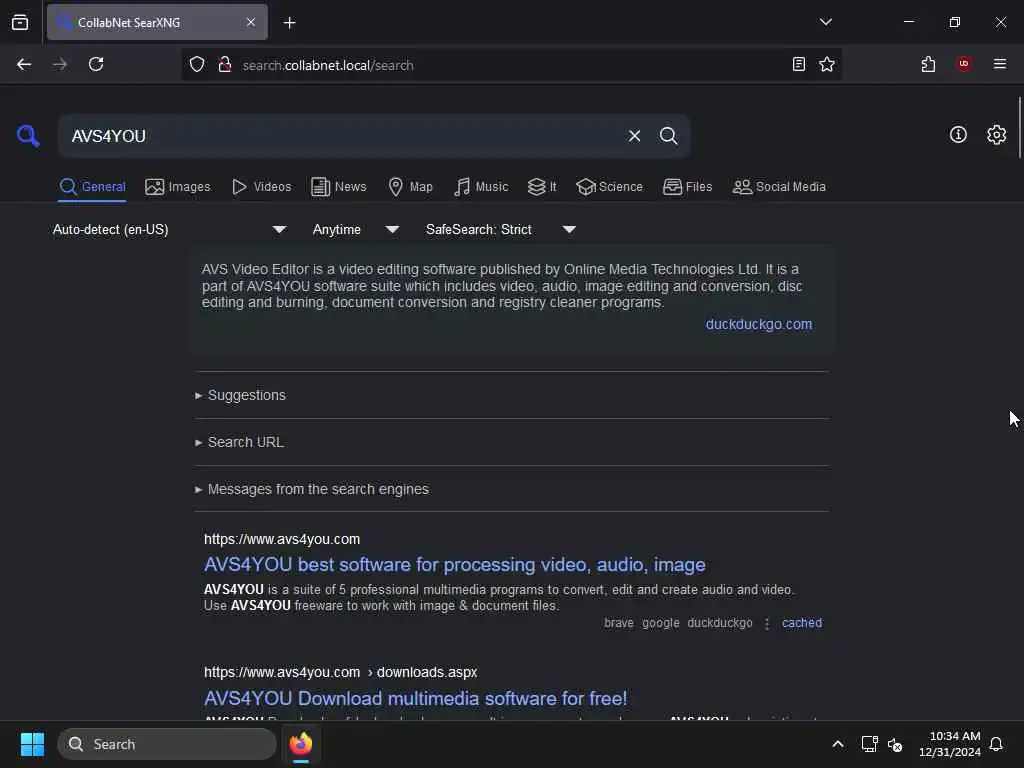The height and width of the screenshot is (768, 1024).
Task: Click 'duckduckgo' engine label
Action: [x=720, y=623]
